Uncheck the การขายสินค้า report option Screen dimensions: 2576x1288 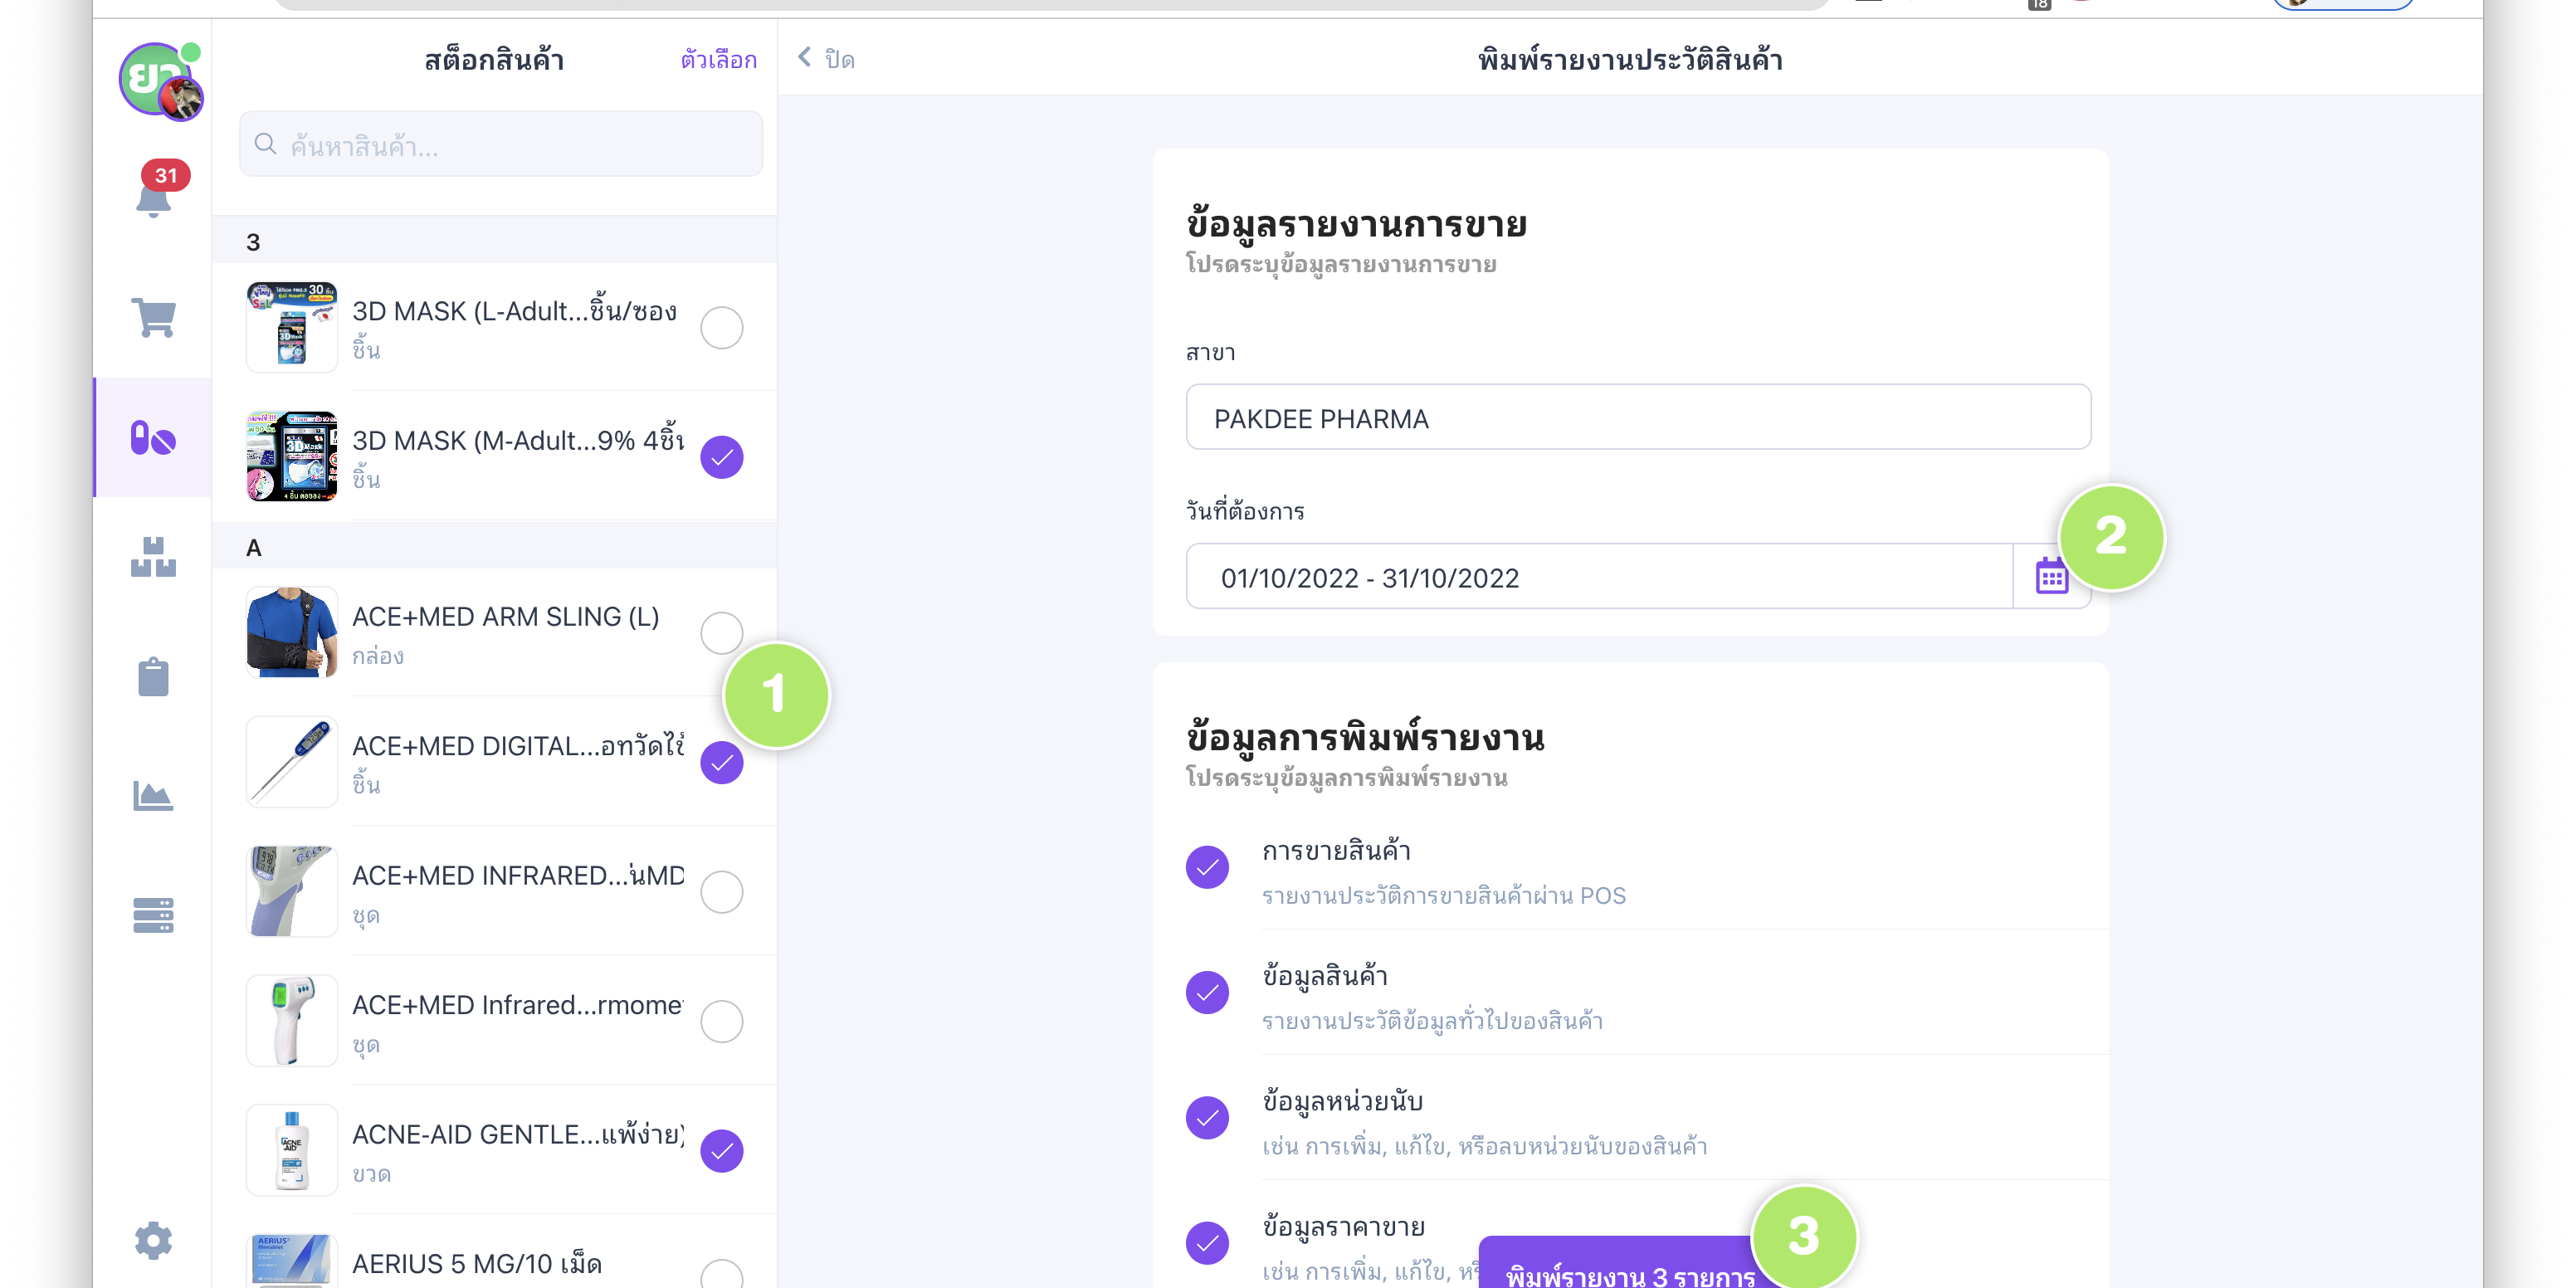1207,867
